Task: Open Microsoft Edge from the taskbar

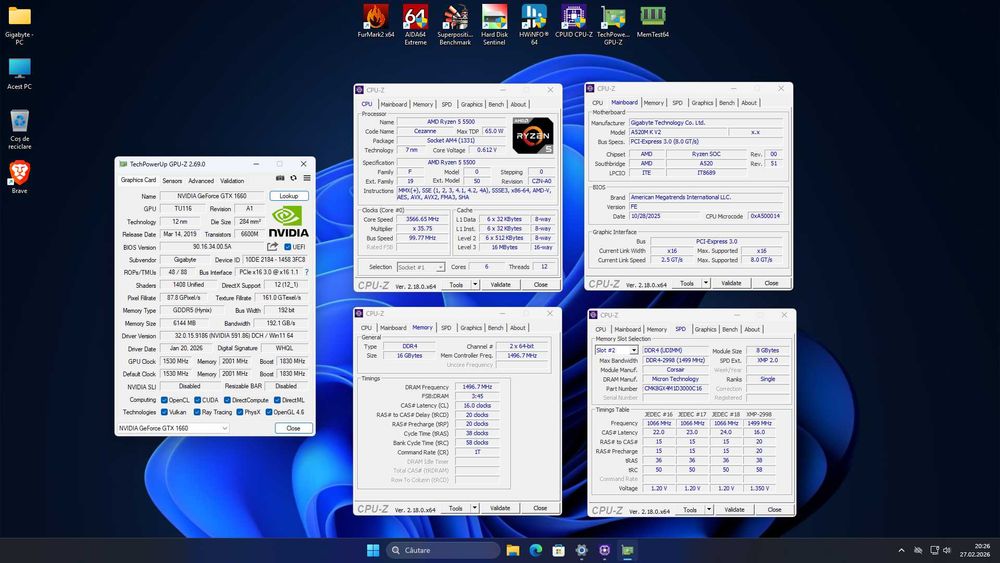Action: tap(536, 550)
